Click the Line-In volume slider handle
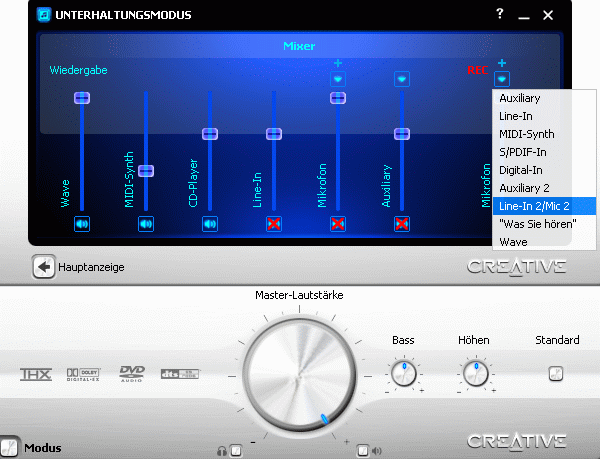The width and height of the screenshot is (600, 459). 274,134
